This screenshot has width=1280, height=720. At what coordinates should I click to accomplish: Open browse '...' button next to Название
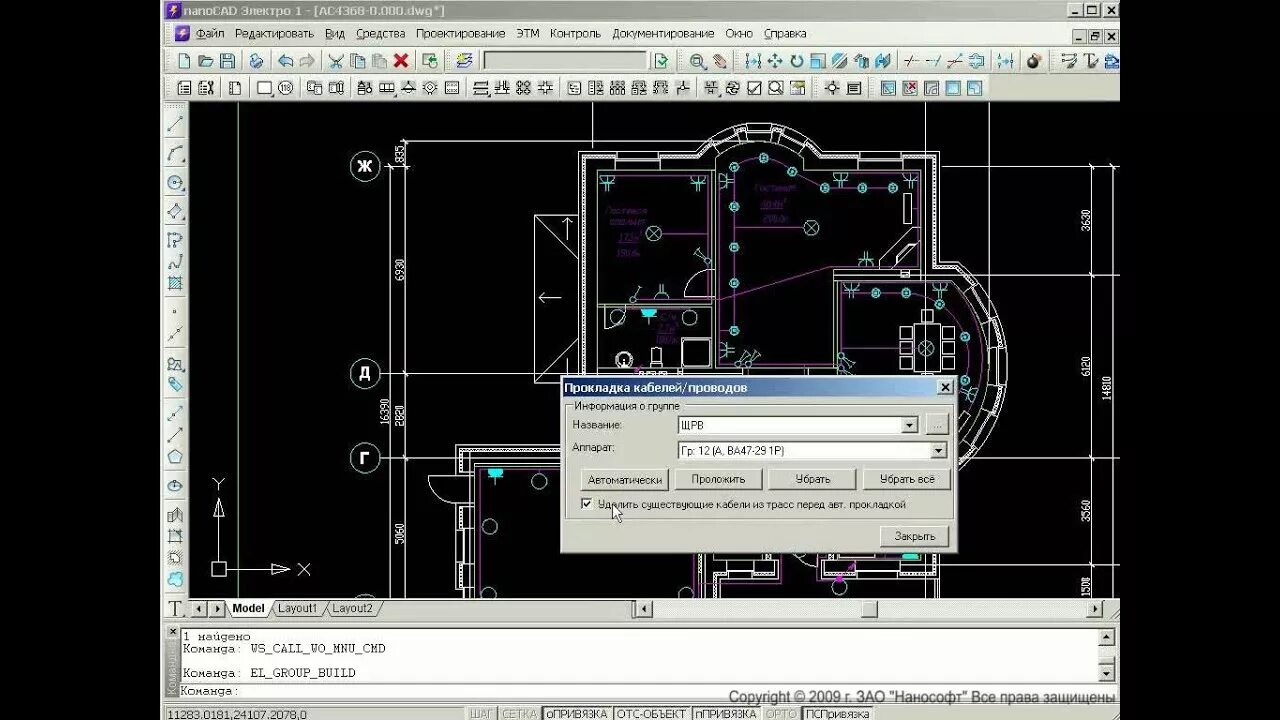[936, 425]
